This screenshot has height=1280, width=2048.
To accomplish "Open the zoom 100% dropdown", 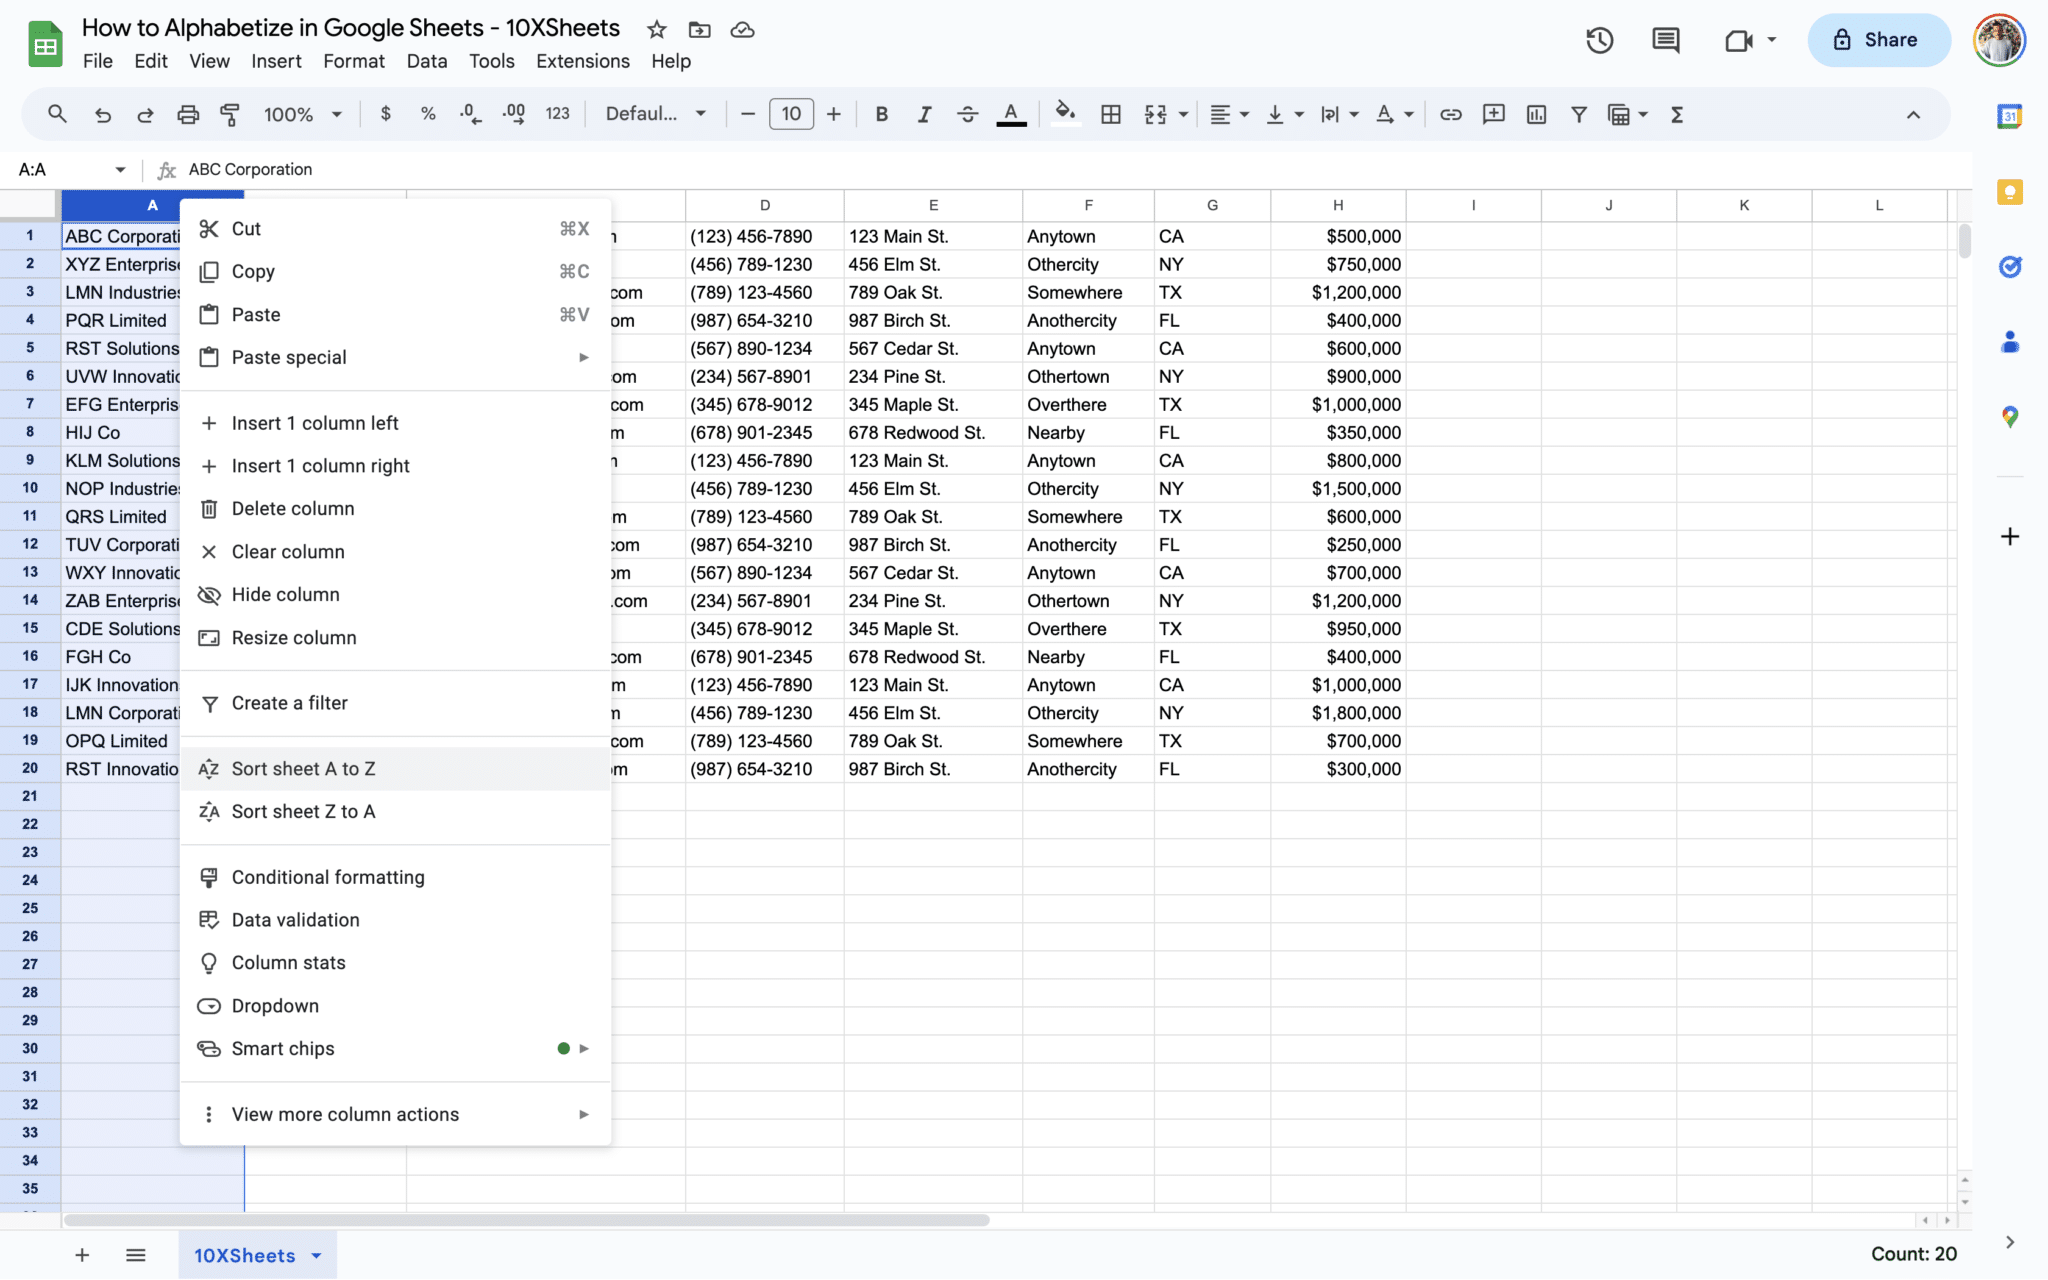I will click(302, 114).
